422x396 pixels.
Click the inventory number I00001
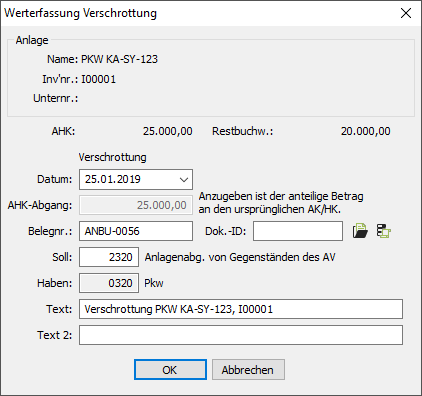99,79
